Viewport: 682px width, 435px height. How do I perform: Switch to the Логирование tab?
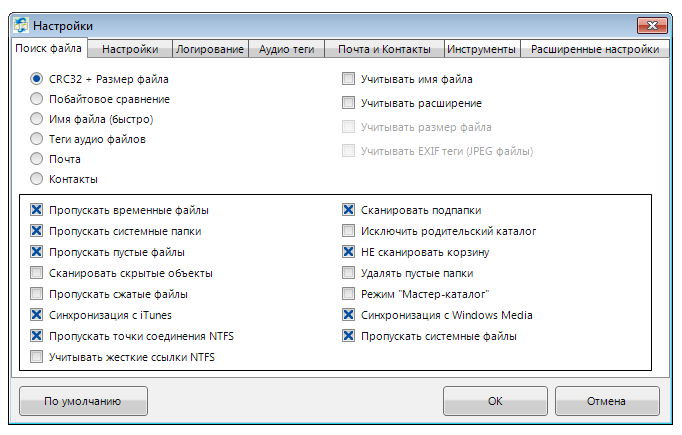[210, 49]
